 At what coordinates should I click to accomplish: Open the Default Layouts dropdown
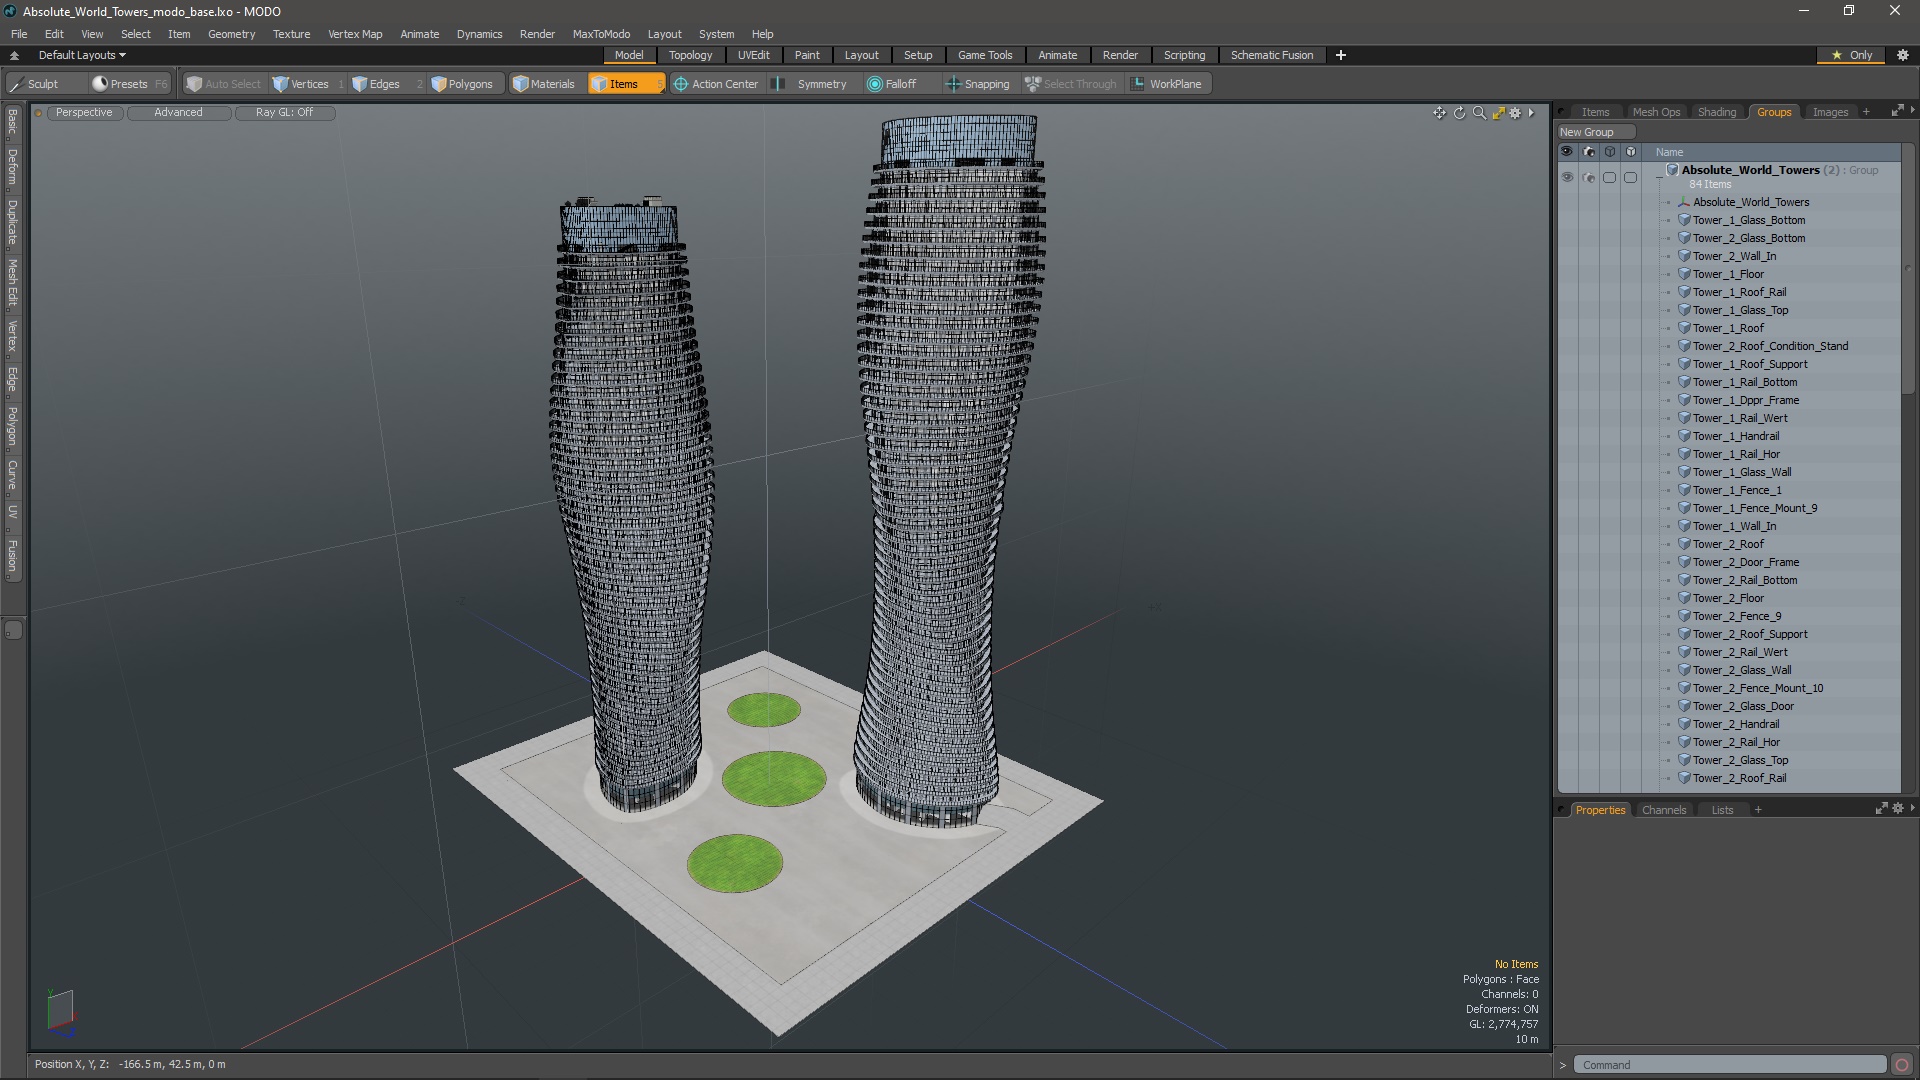82,55
